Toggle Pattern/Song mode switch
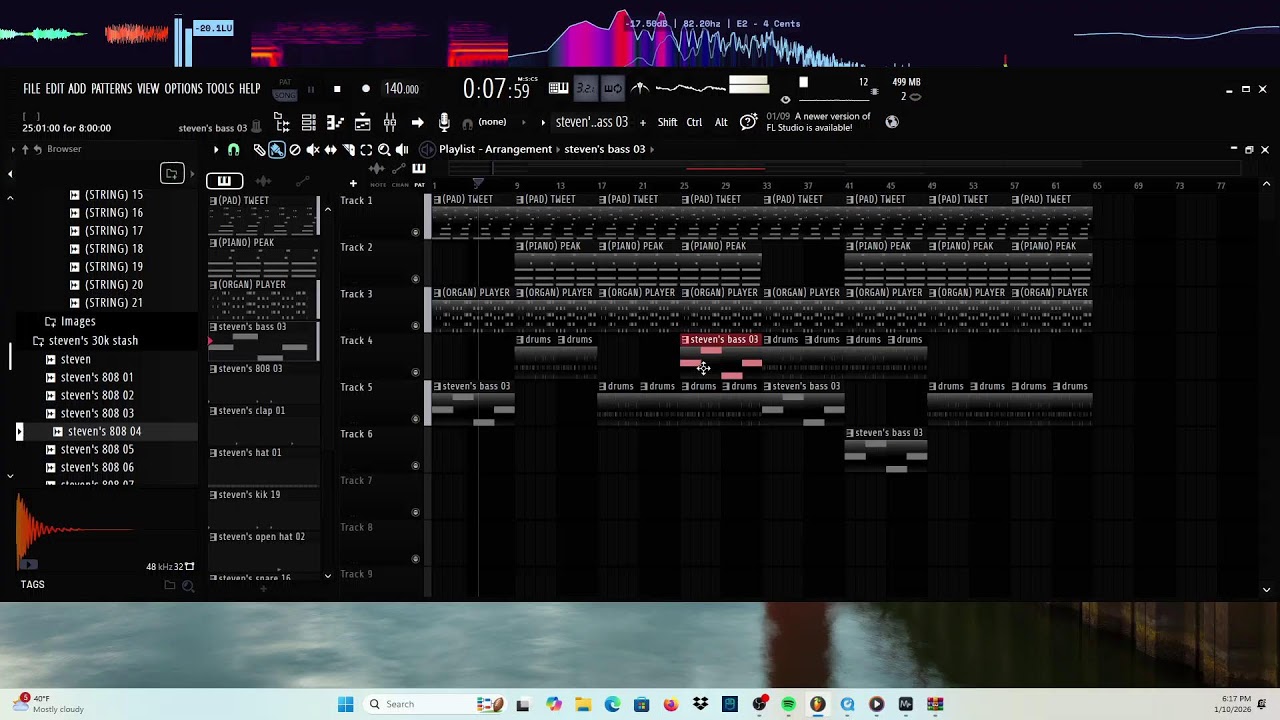Screen dimensions: 1280x720 [285, 89]
